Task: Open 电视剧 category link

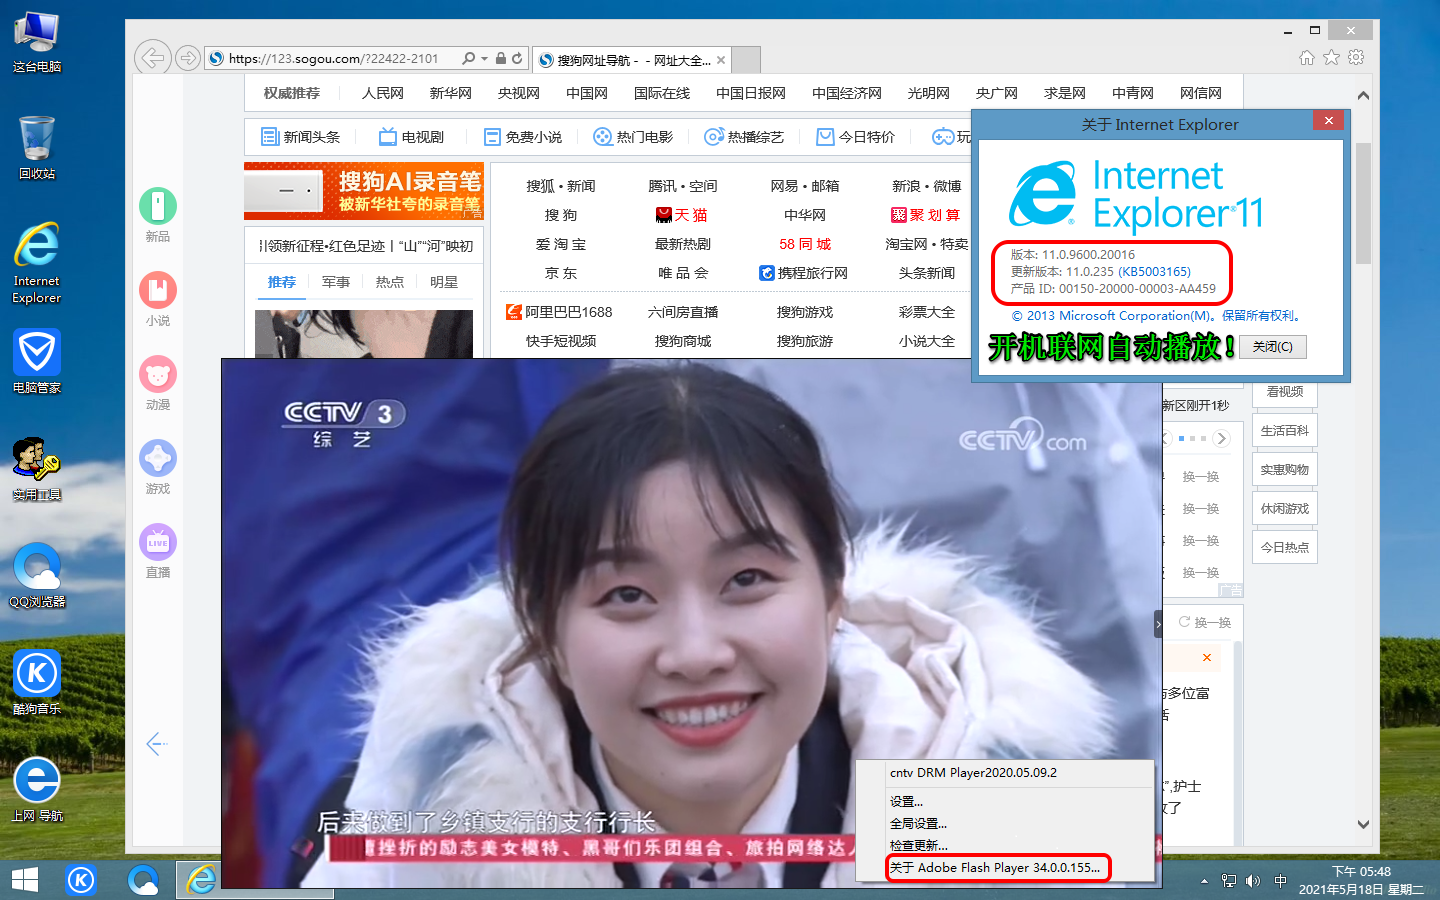Action: point(411,137)
